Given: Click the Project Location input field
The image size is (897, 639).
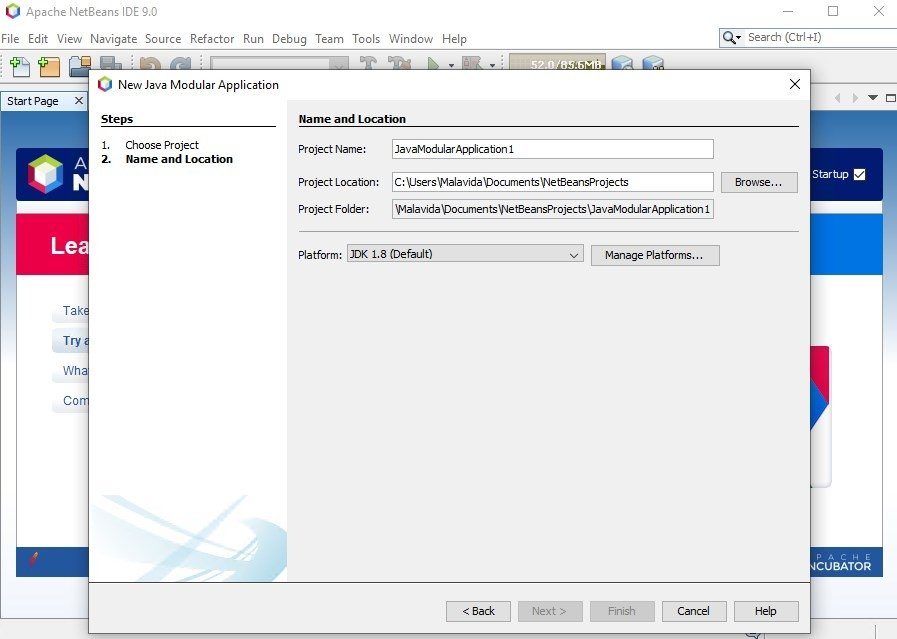Looking at the screenshot, I should (x=553, y=182).
